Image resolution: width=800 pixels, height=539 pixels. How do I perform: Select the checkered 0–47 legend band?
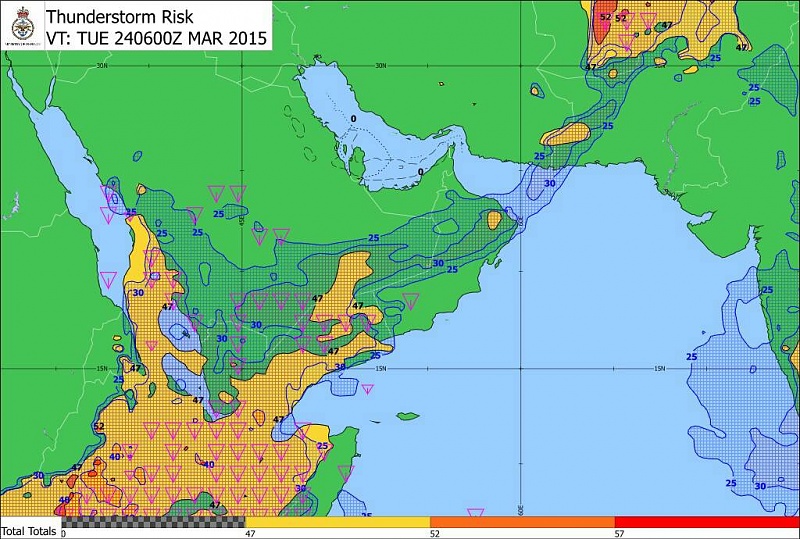pos(153,522)
